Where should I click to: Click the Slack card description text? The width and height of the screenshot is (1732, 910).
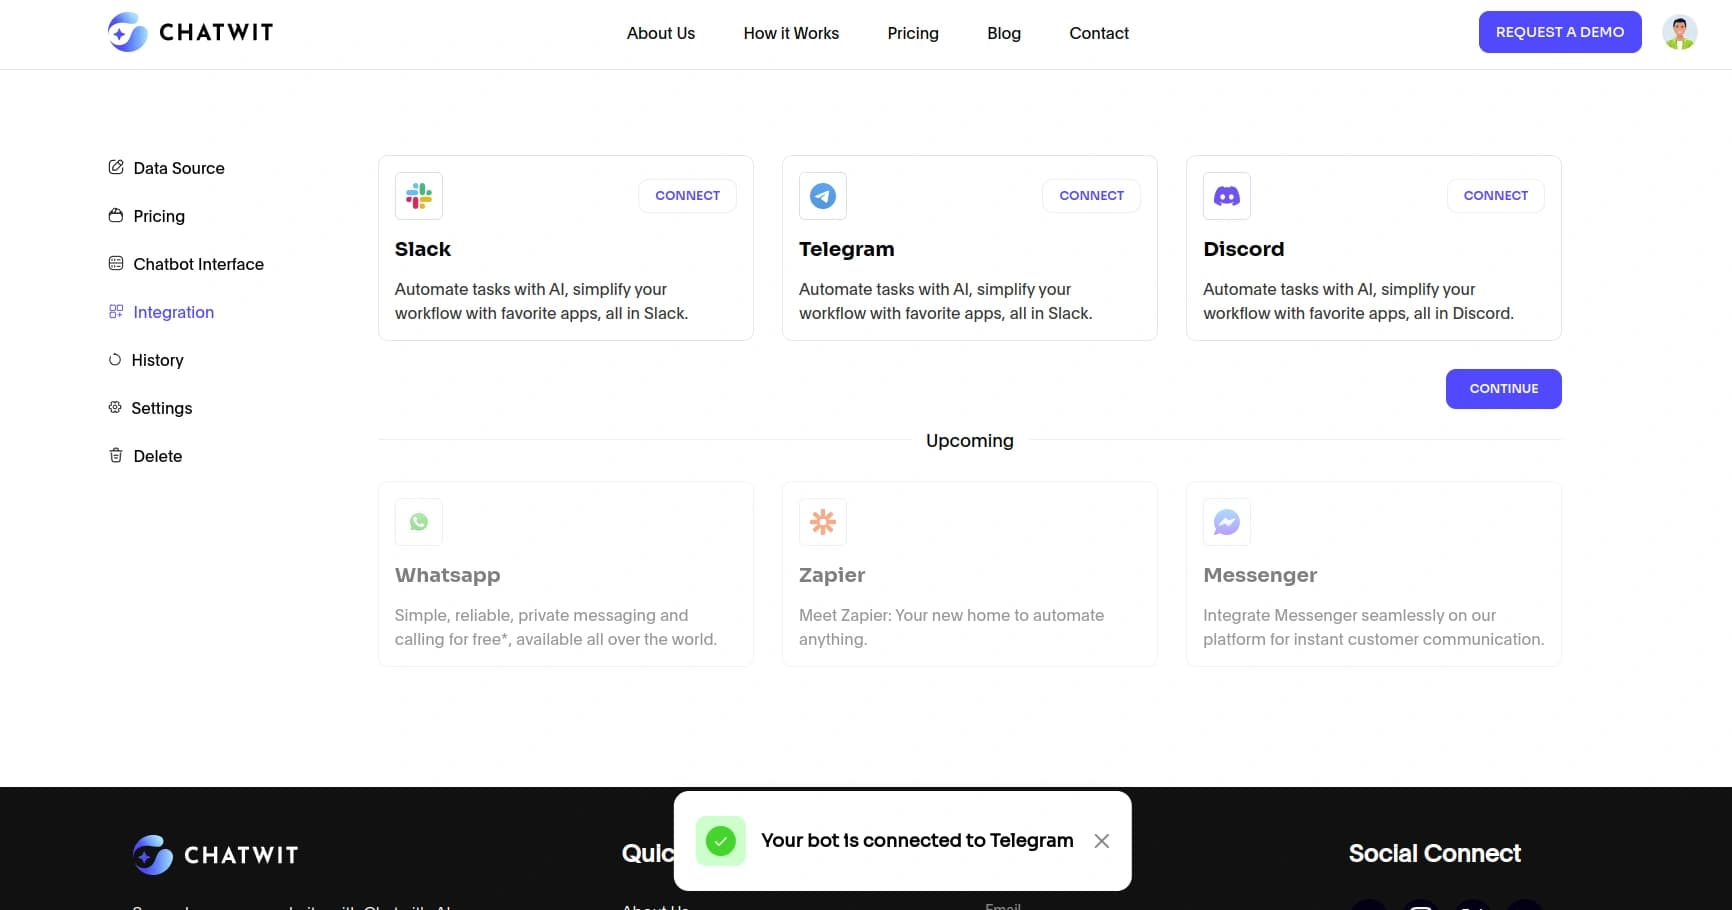pyautogui.click(x=541, y=301)
